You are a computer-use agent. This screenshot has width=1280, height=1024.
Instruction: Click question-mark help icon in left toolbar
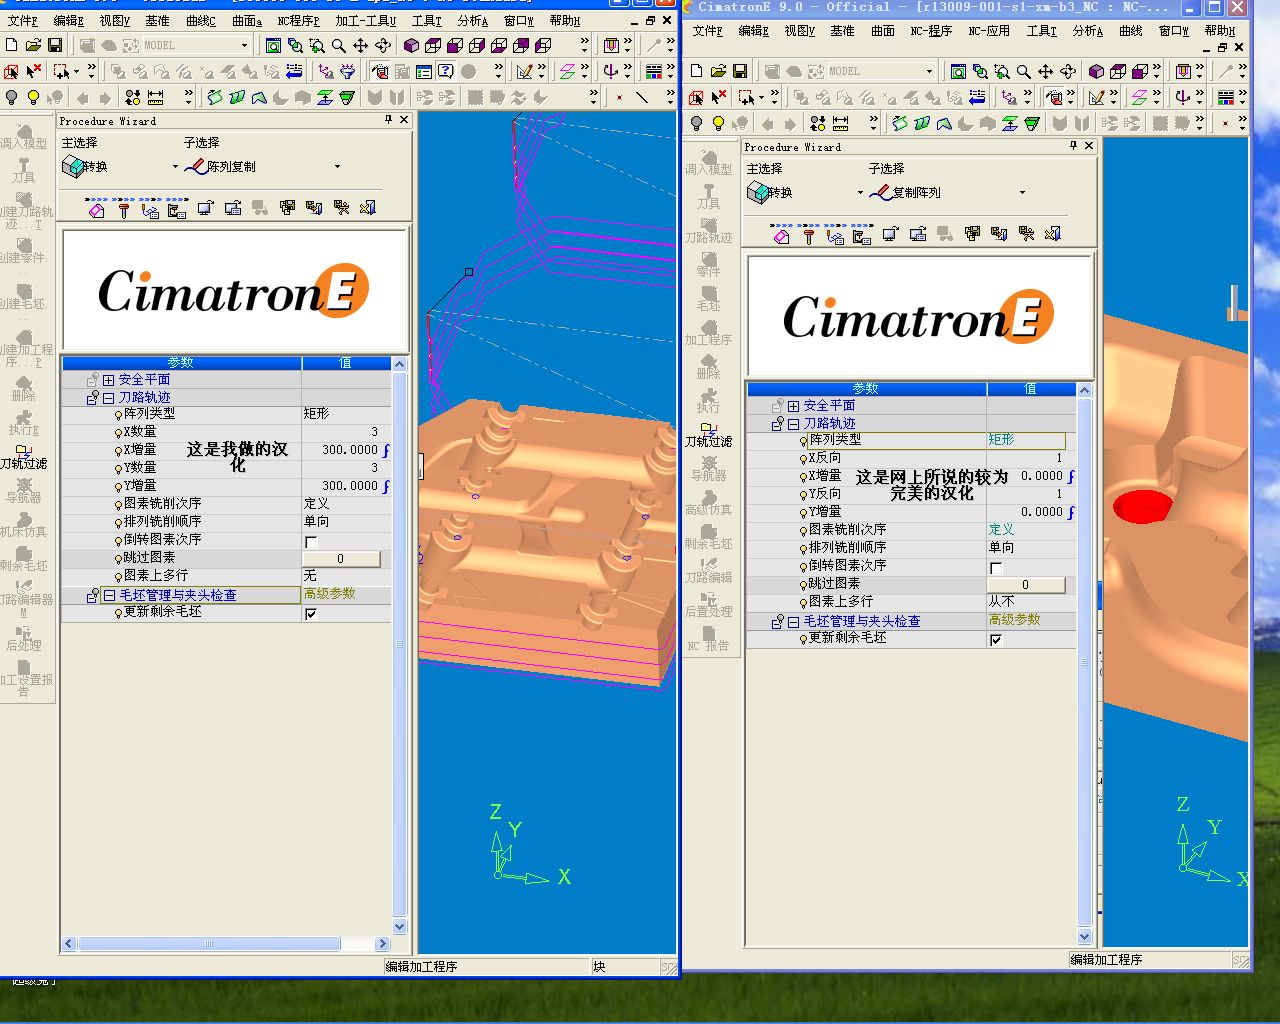tap(446, 71)
